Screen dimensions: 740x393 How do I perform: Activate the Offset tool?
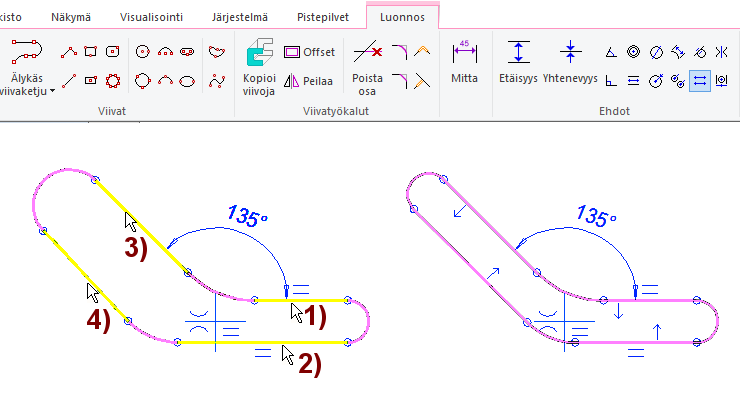(310, 52)
